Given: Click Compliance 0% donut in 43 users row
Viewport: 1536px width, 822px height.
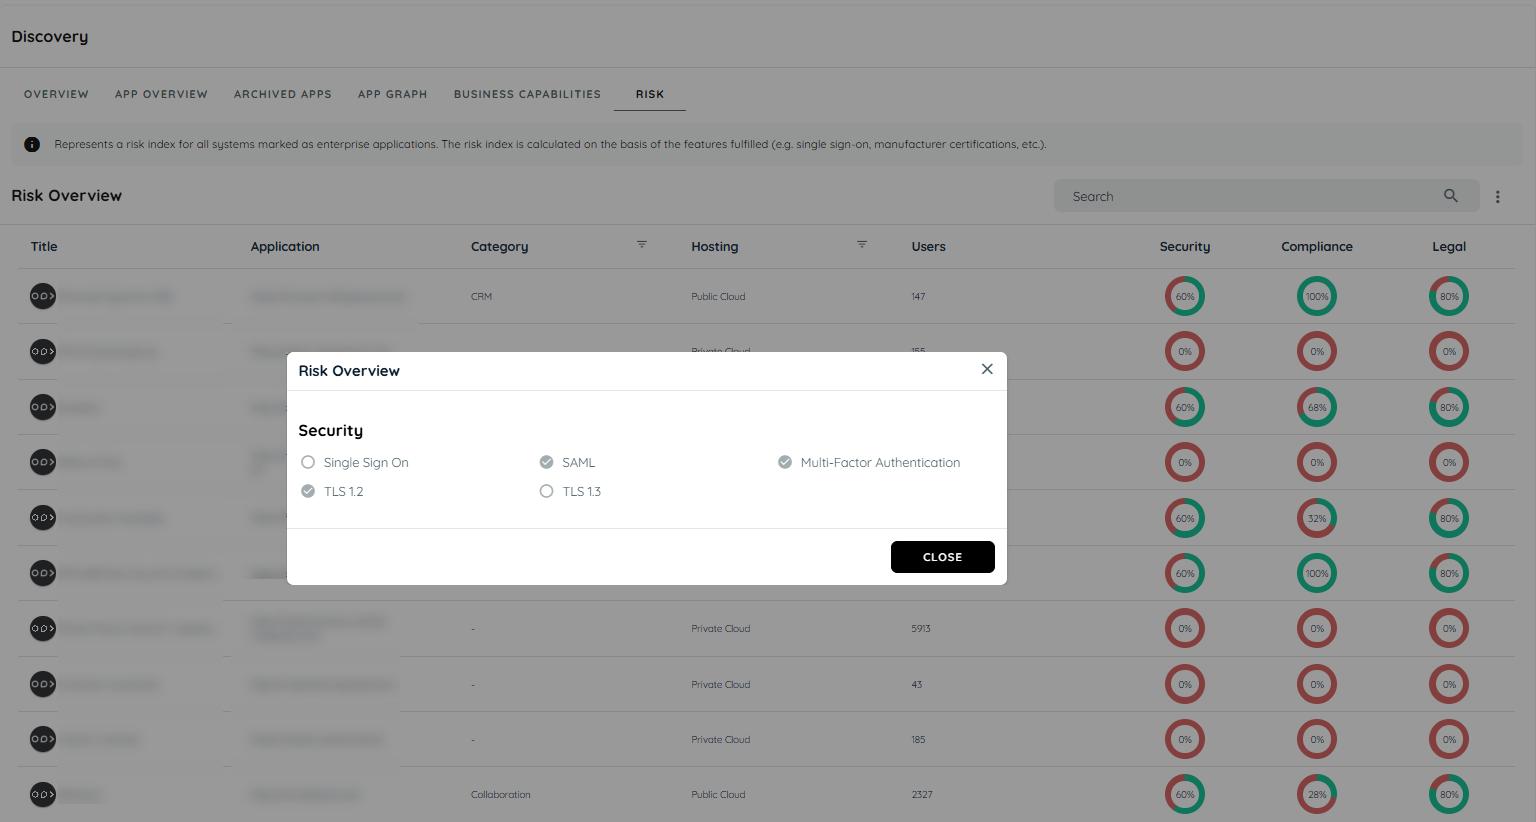Looking at the screenshot, I should 1317,684.
